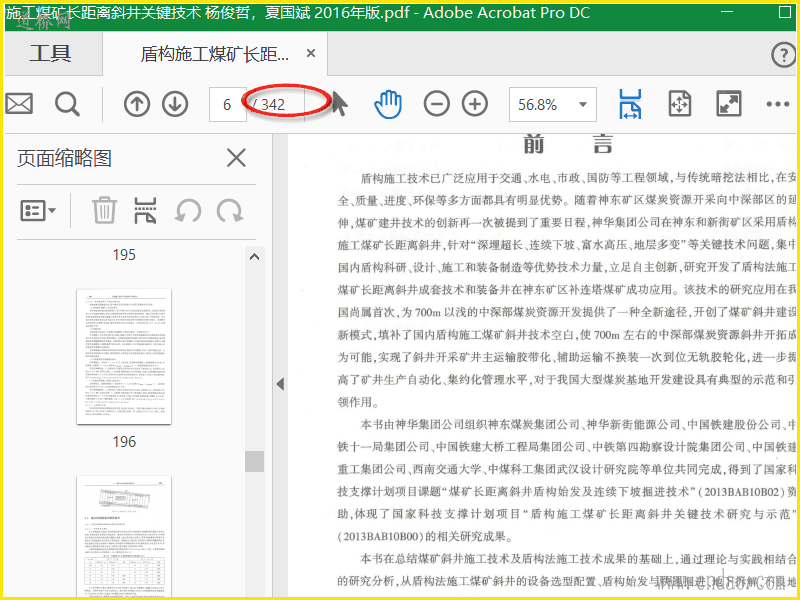Switch to the 盾构施工煤矿长距 document tab
The height and width of the screenshot is (600, 800).
coord(214,54)
